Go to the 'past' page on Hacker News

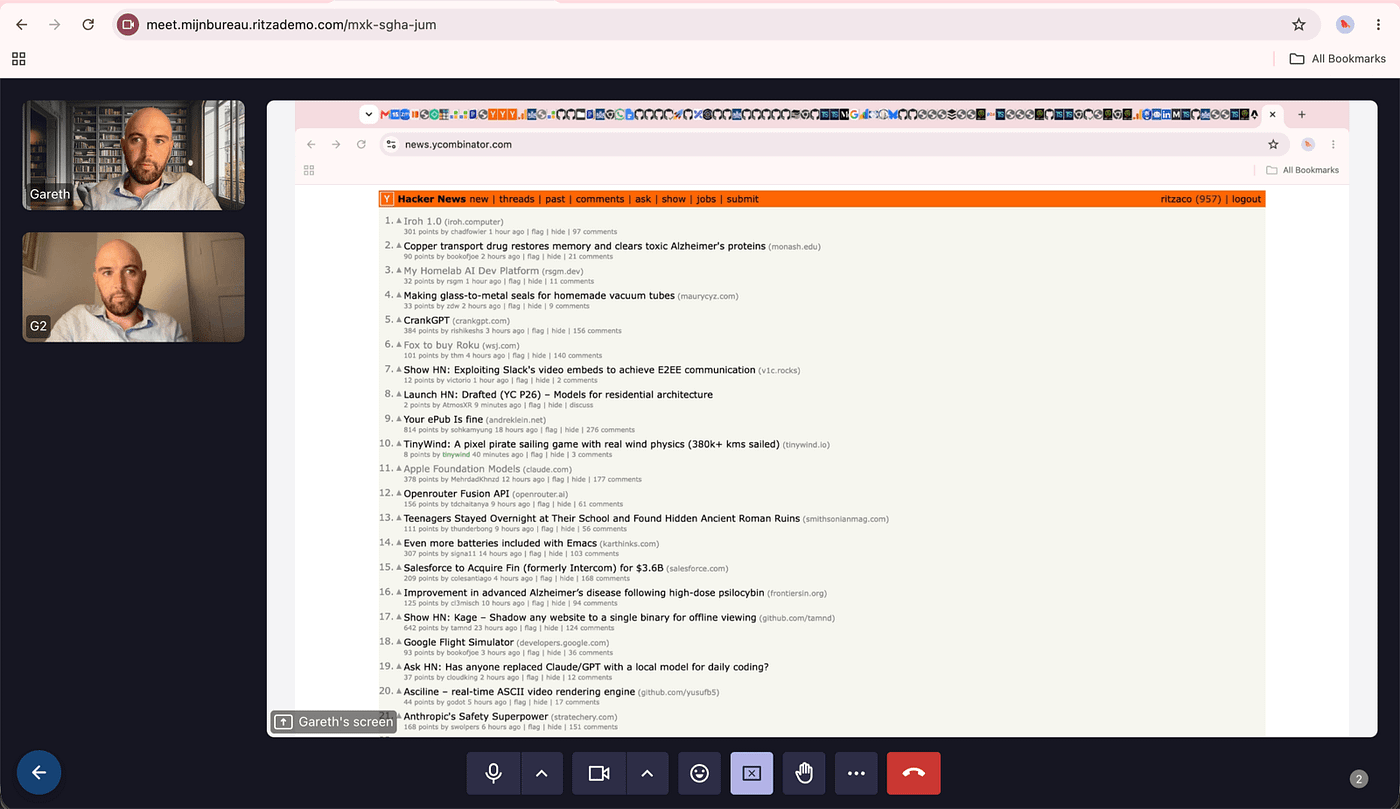point(555,199)
